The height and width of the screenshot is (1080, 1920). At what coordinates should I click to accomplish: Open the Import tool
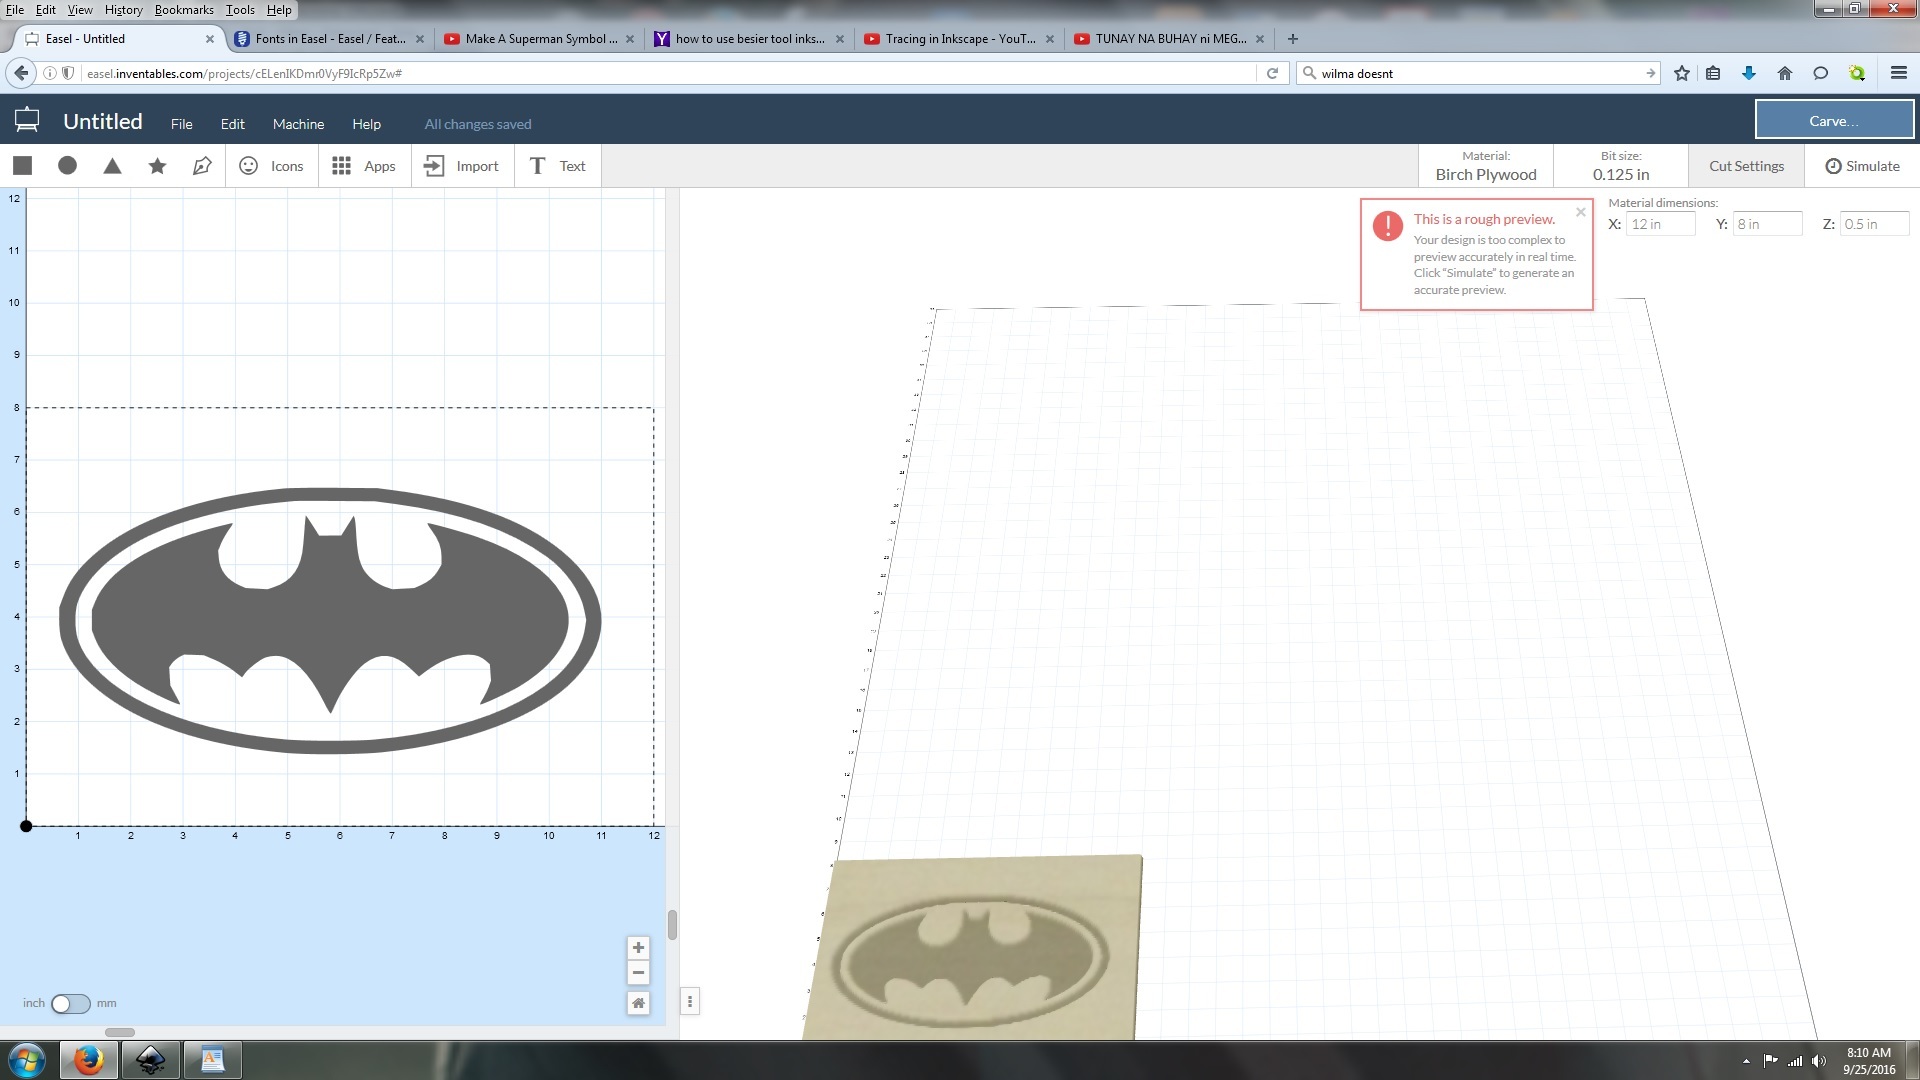[x=460, y=166]
